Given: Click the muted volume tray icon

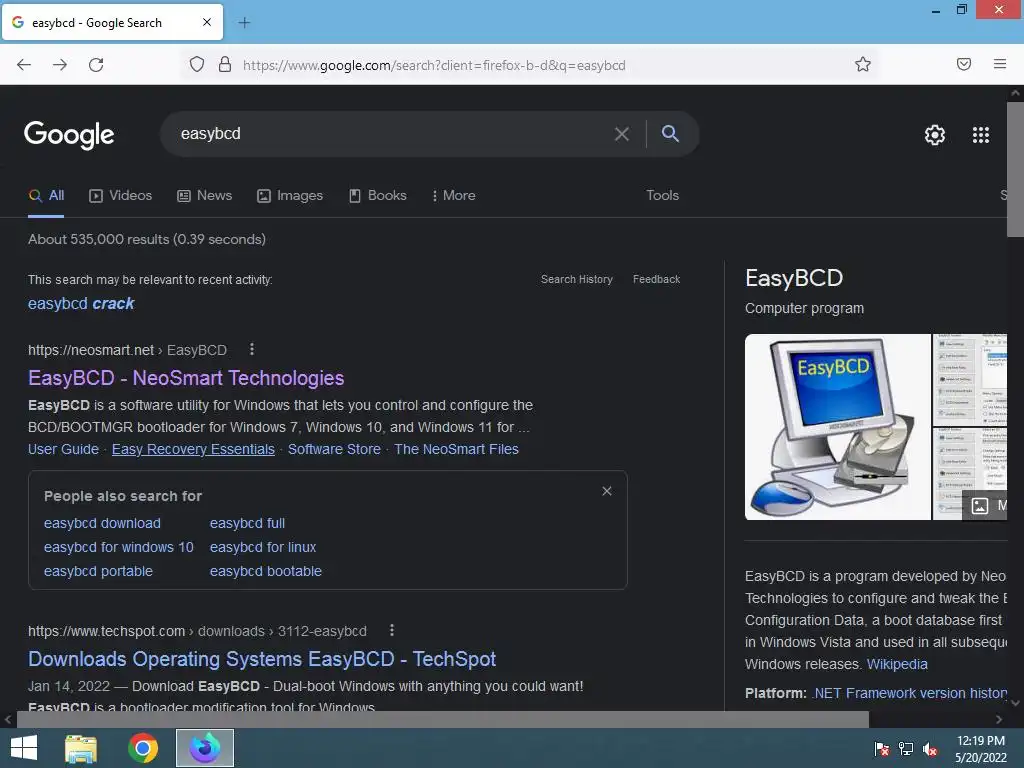Looking at the screenshot, I should 930,749.
